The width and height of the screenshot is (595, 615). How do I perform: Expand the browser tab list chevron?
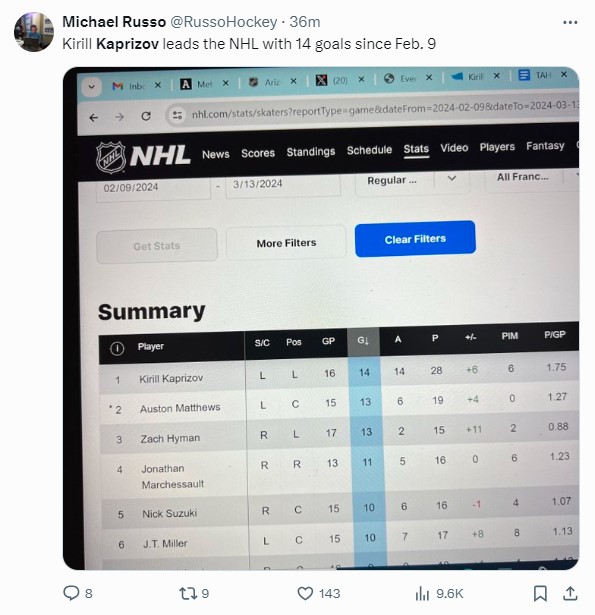[x=91, y=87]
